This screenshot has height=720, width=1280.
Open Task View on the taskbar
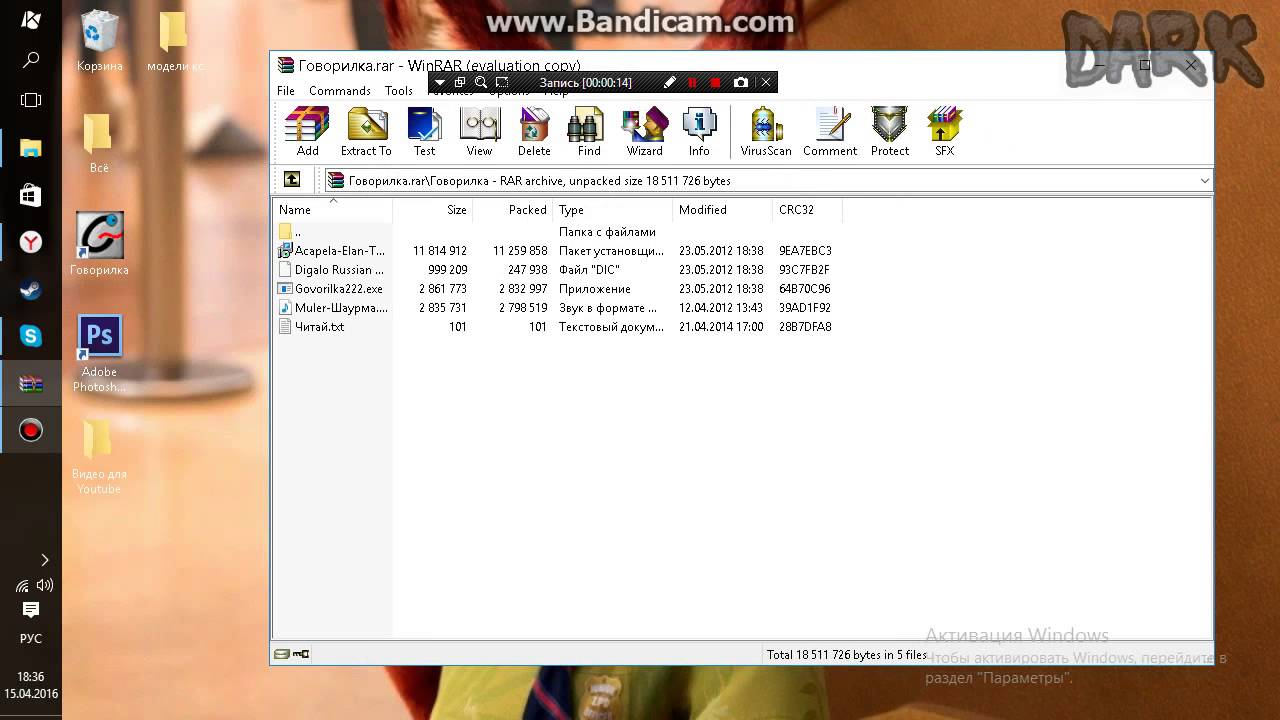pyautogui.click(x=31, y=100)
